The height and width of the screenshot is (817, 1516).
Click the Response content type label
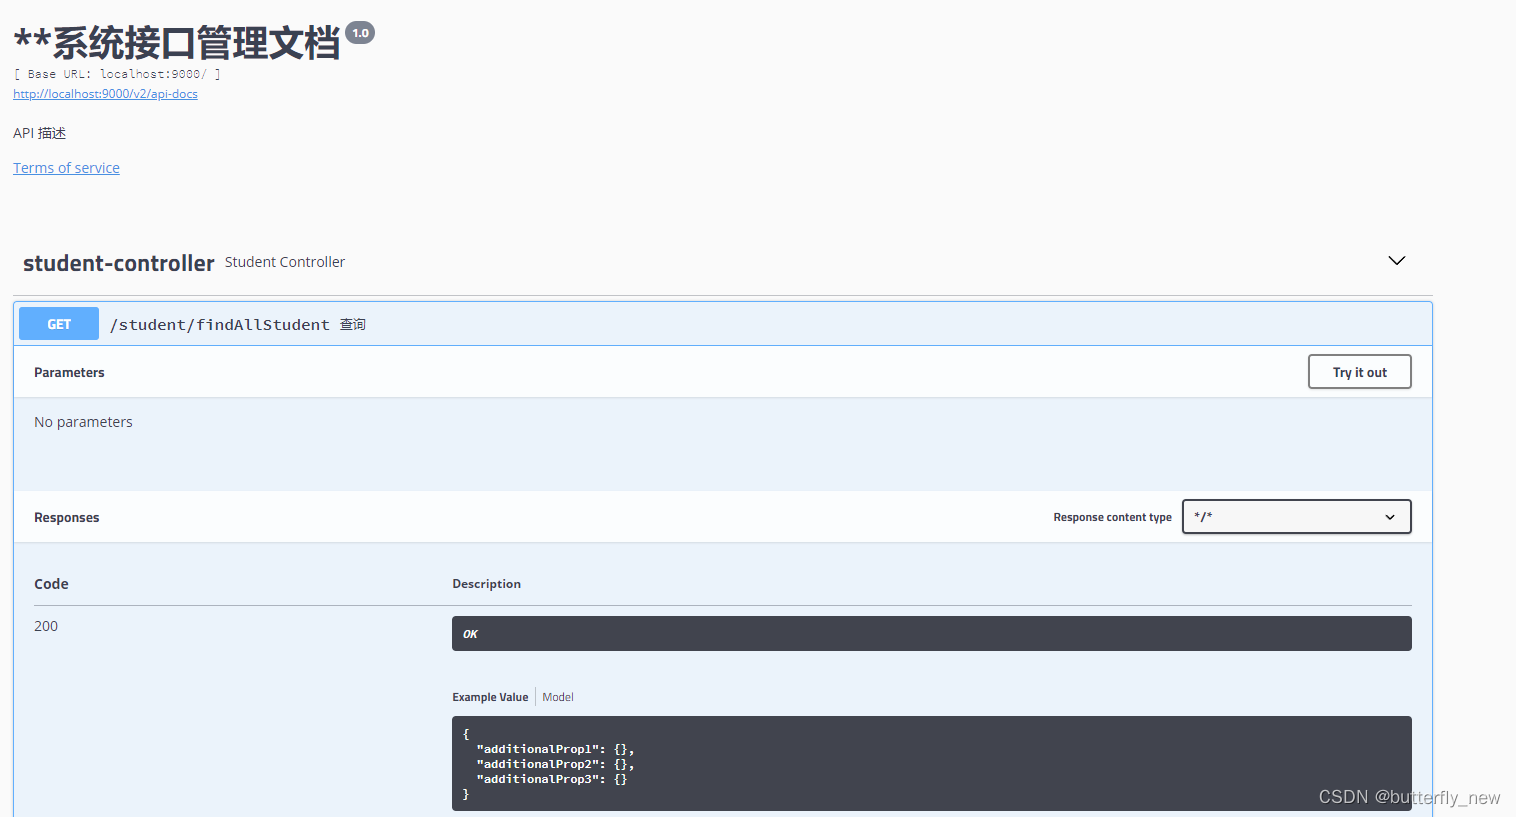[1112, 517]
